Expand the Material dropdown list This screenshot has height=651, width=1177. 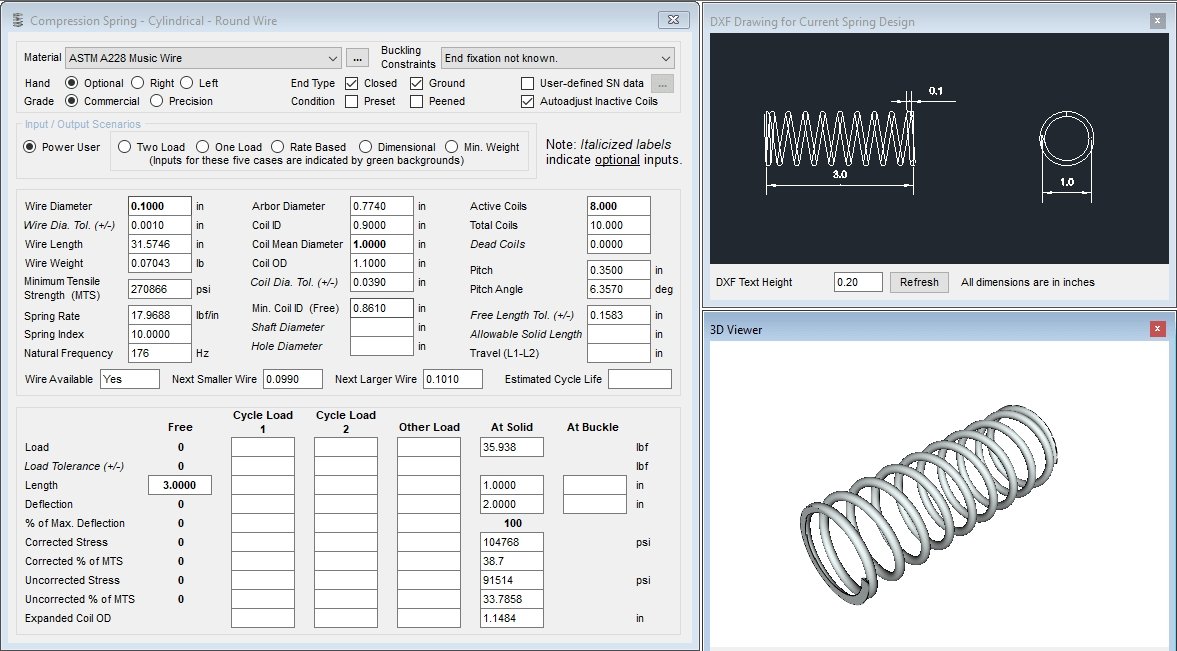(x=333, y=58)
